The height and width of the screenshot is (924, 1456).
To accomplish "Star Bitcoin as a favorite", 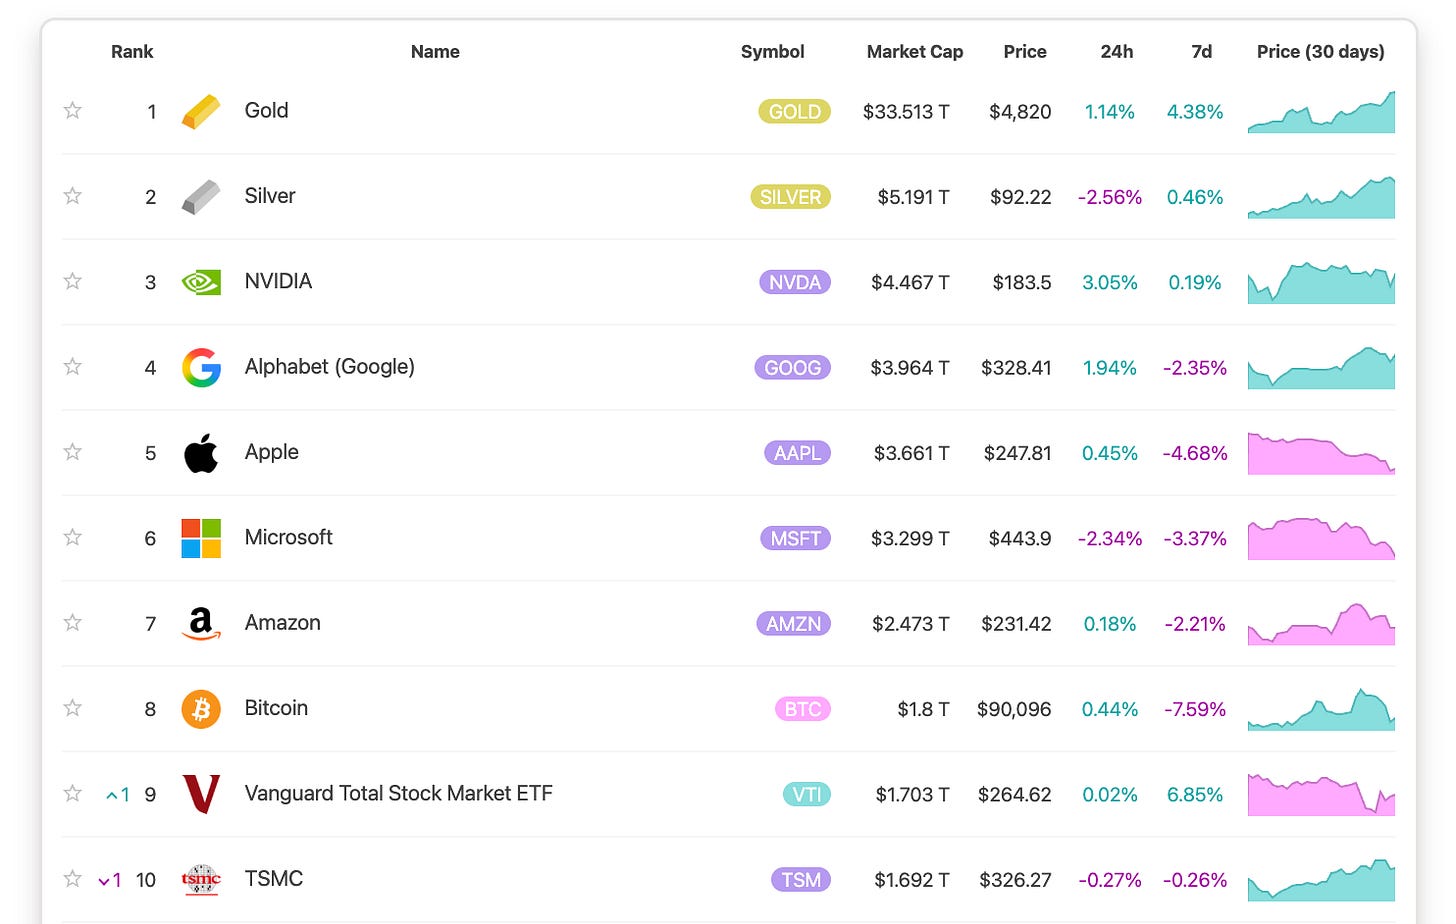I will point(72,709).
